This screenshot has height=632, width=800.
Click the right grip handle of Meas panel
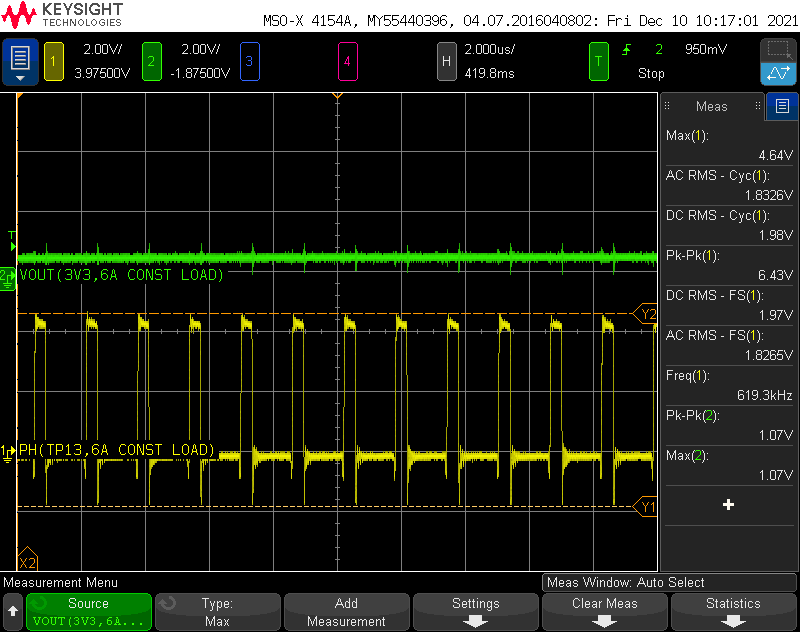(758, 106)
